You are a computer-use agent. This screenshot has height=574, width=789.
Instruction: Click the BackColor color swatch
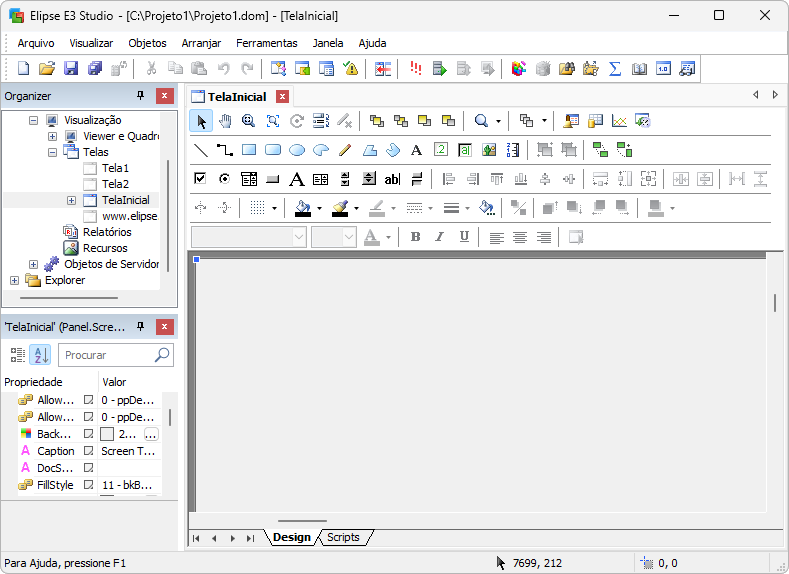click(107, 434)
